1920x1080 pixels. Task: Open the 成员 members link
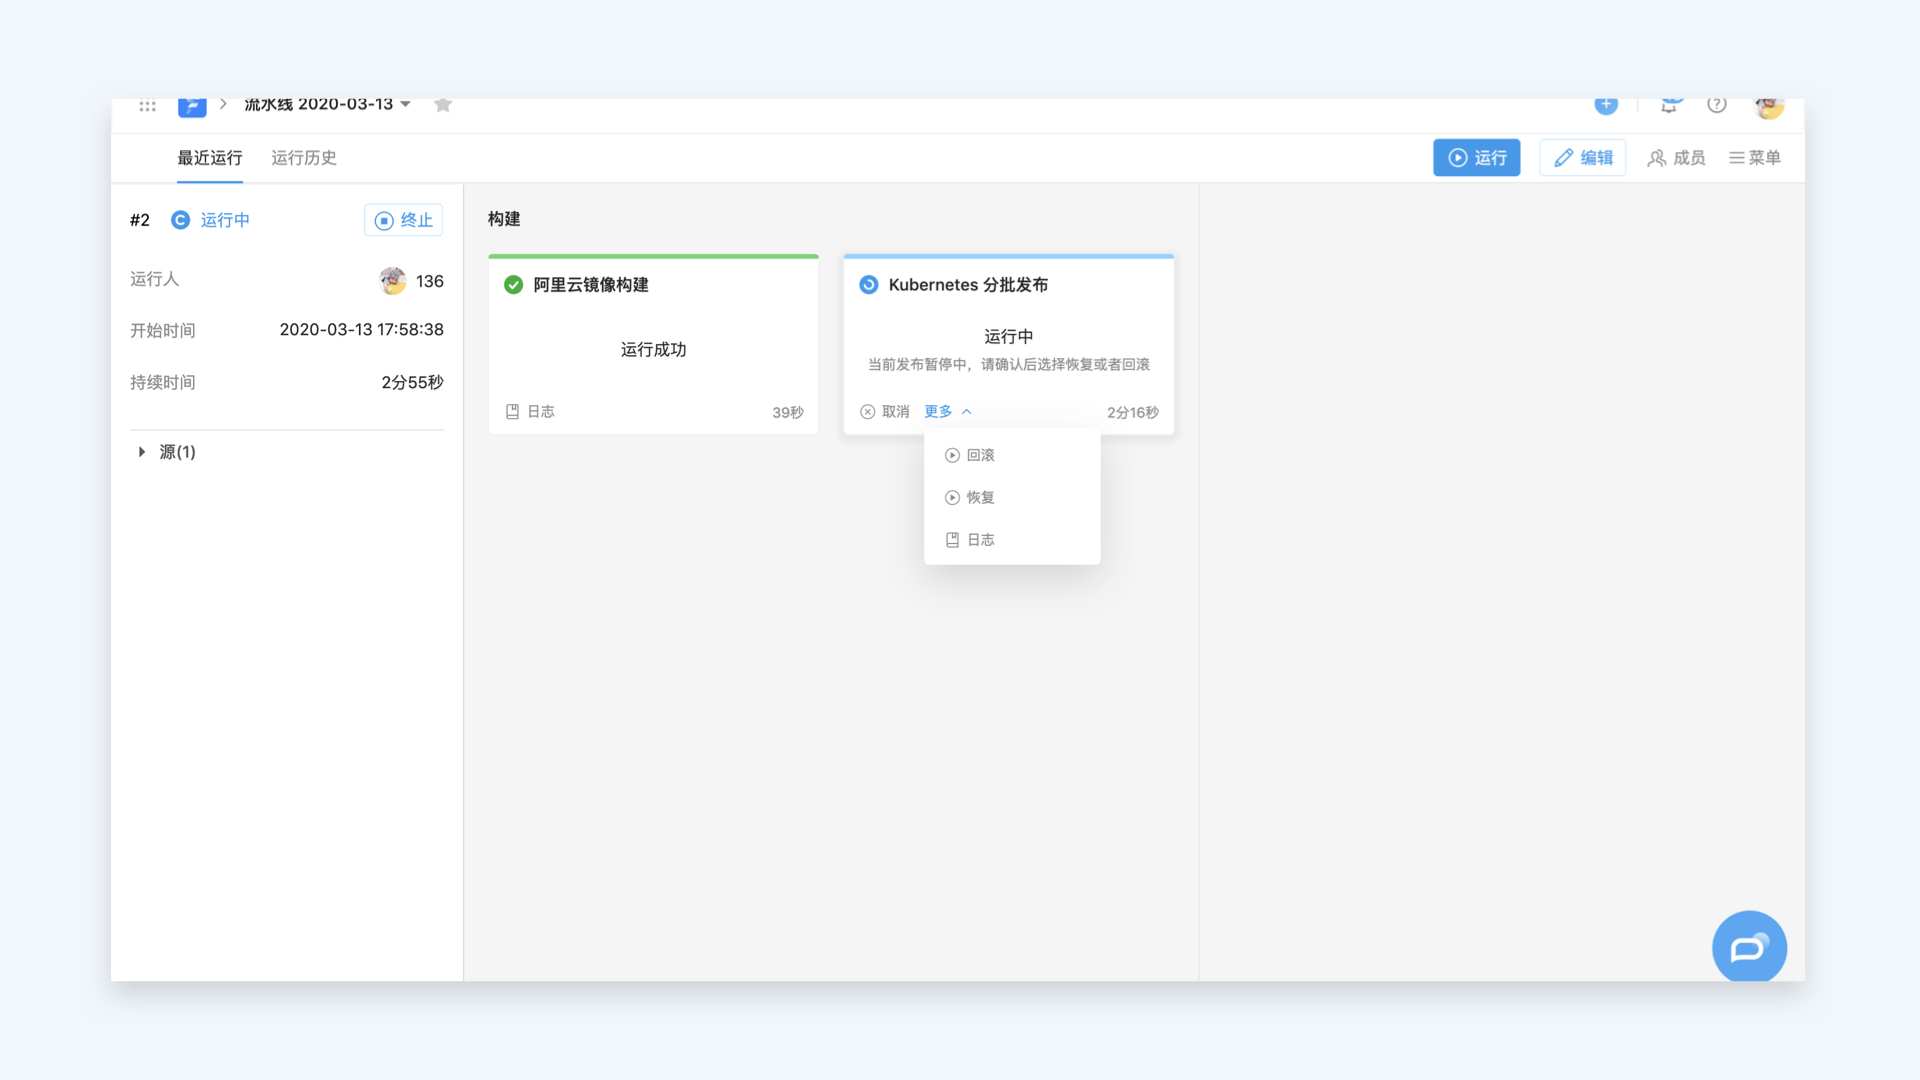1677,158
